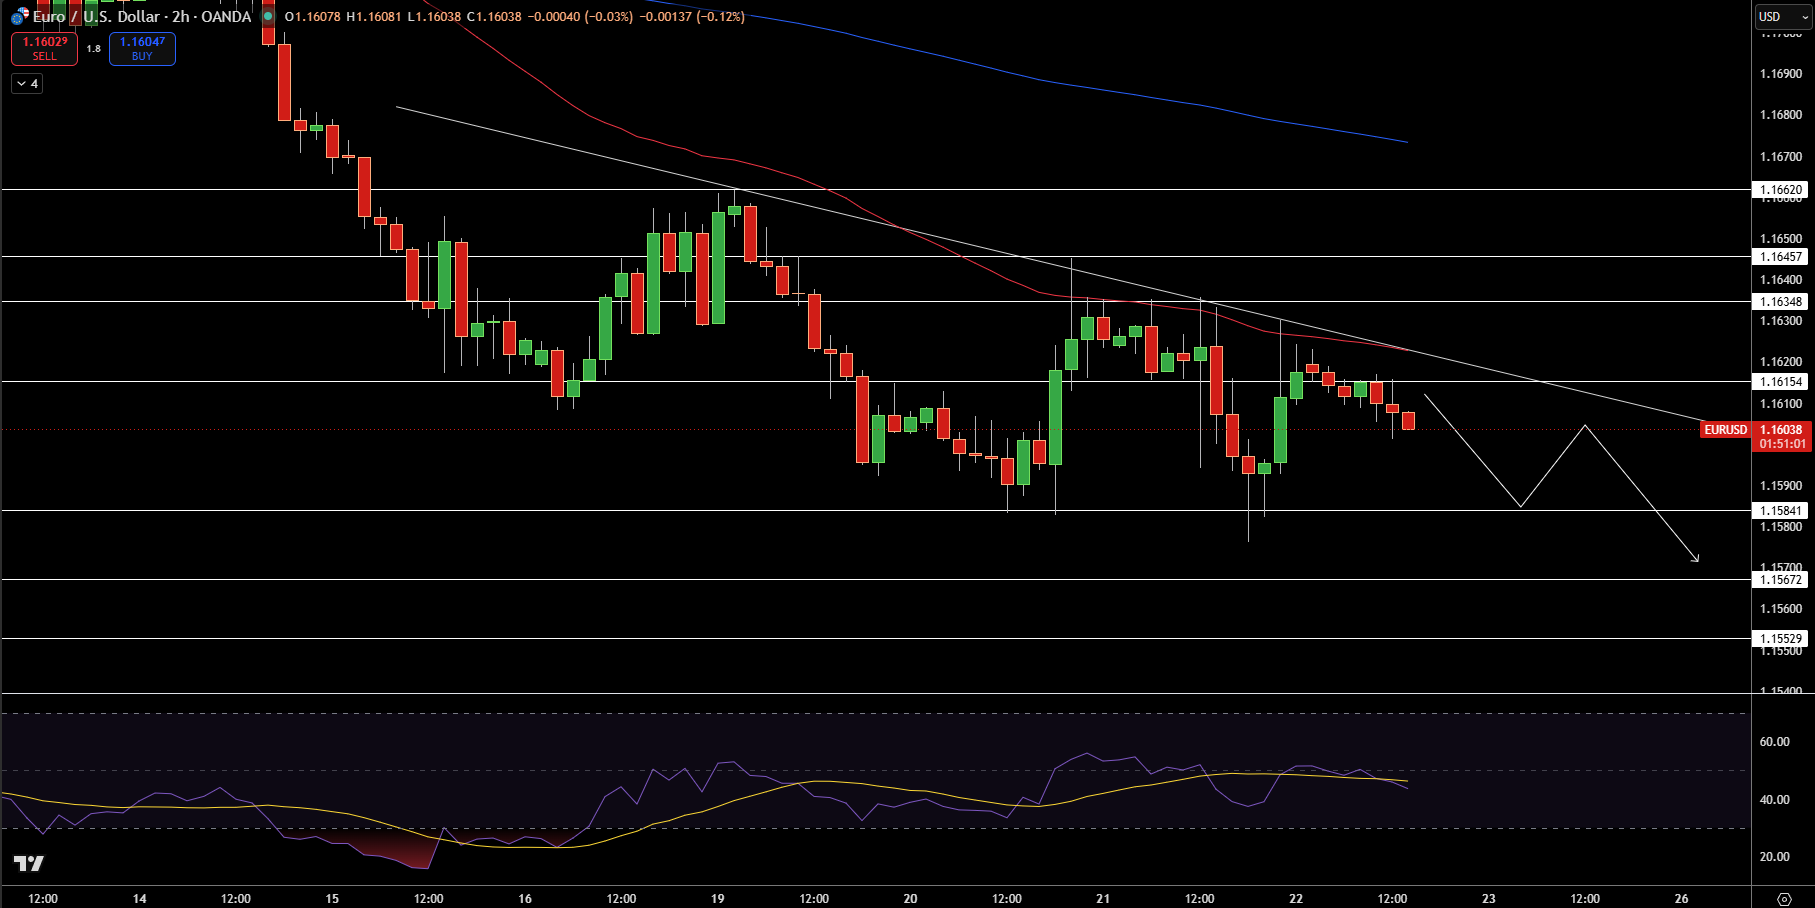Select the 1.15672 price level label
This screenshot has height=908, width=1815.
coord(1780,579)
